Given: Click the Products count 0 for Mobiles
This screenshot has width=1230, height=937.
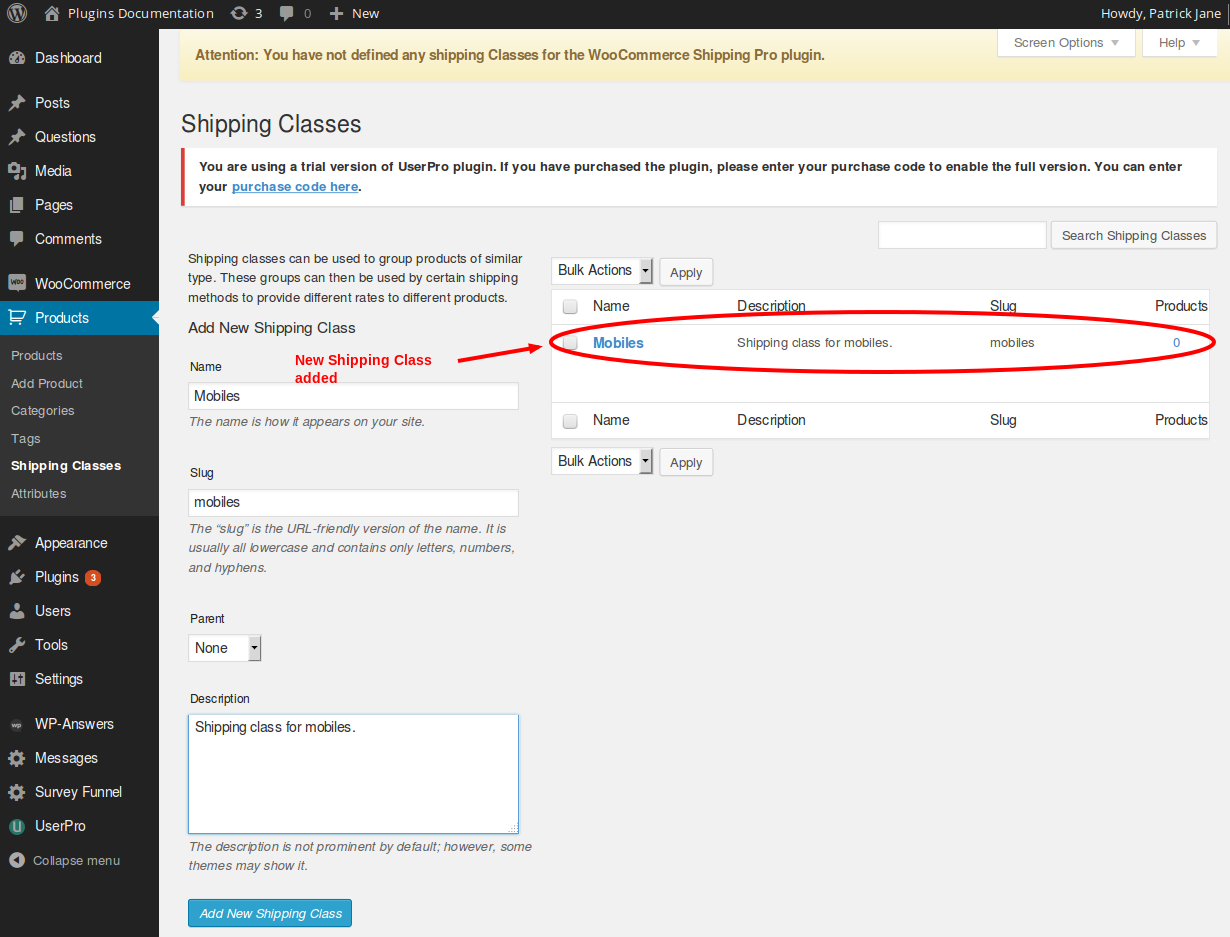Looking at the screenshot, I should (1176, 343).
